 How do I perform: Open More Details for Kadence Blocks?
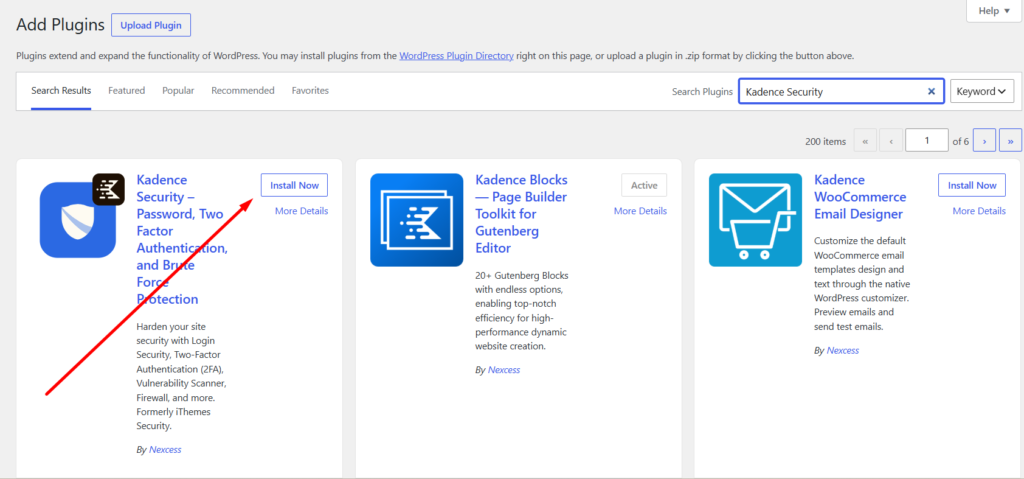(641, 211)
